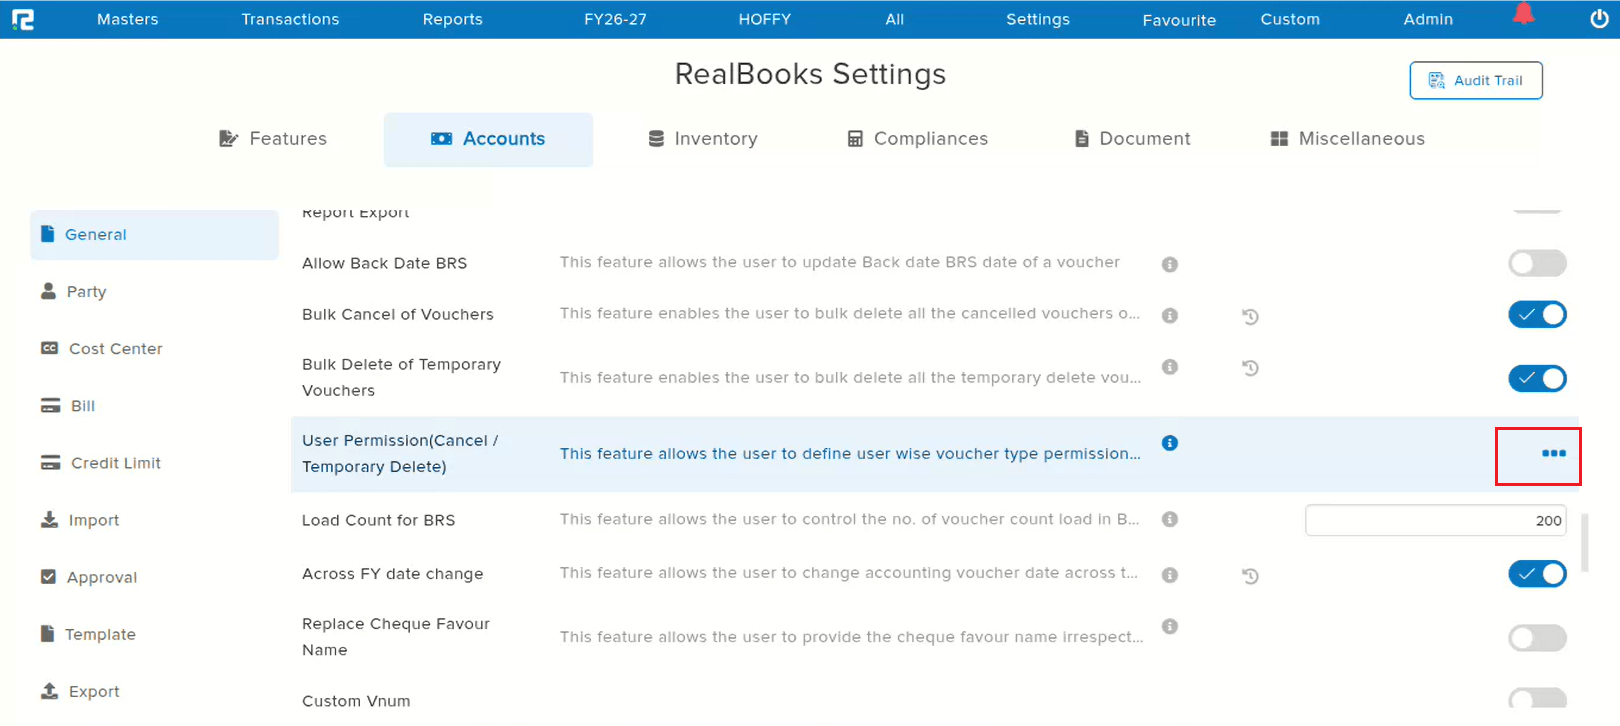1620x726 pixels.
Task: Click the RealBooks Settings heading
Action: click(x=810, y=74)
